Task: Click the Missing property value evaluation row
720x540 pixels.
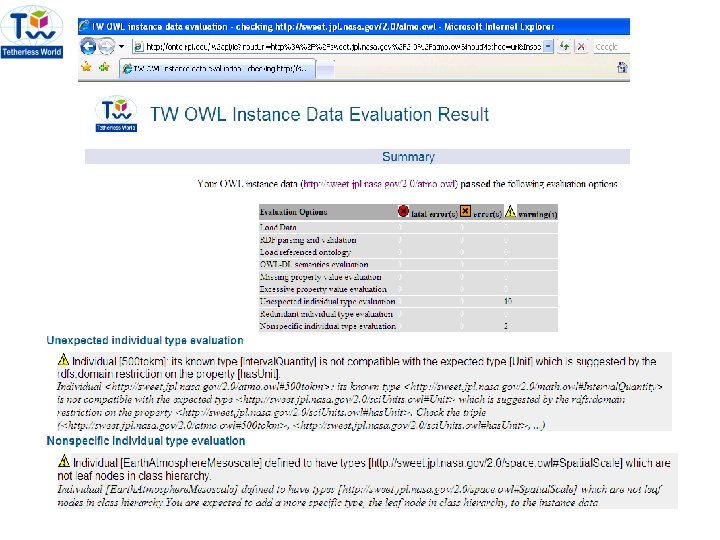Action: [x=408, y=277]
